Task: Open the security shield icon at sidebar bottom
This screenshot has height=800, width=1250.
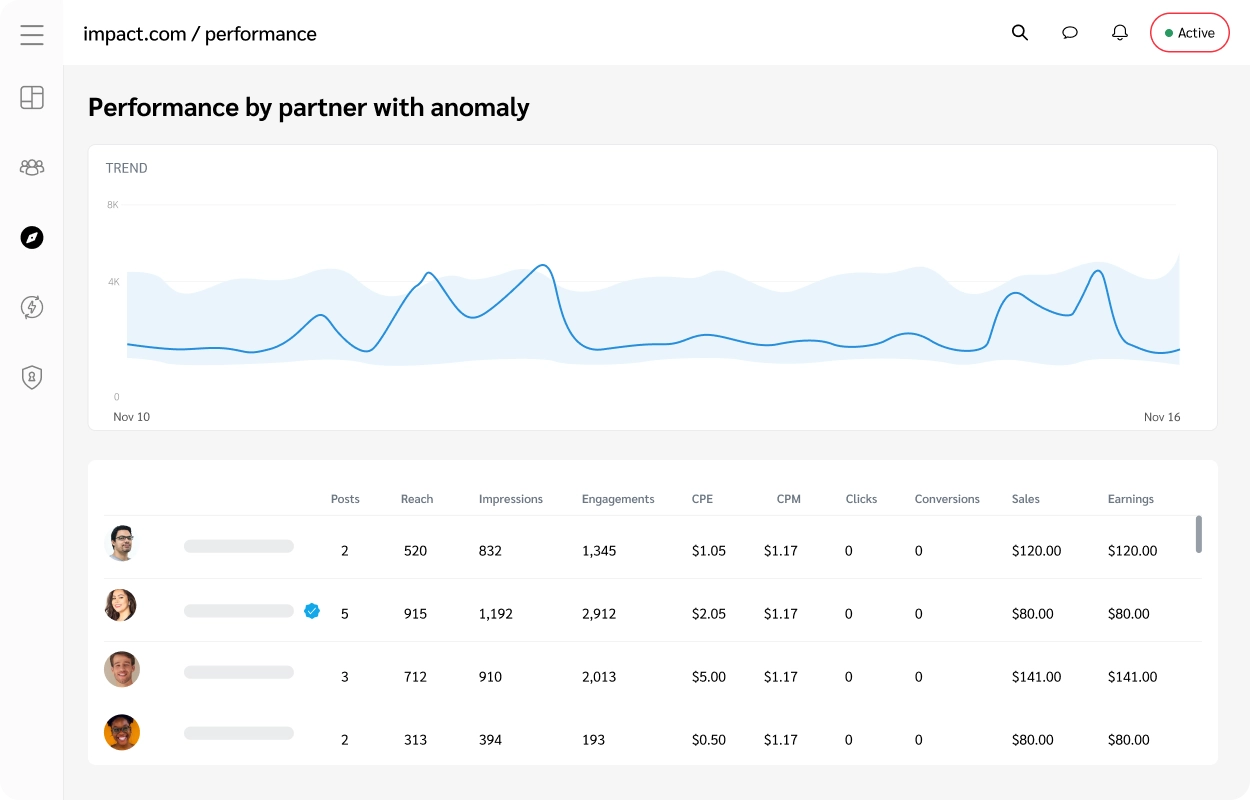Action: [31, 377]
